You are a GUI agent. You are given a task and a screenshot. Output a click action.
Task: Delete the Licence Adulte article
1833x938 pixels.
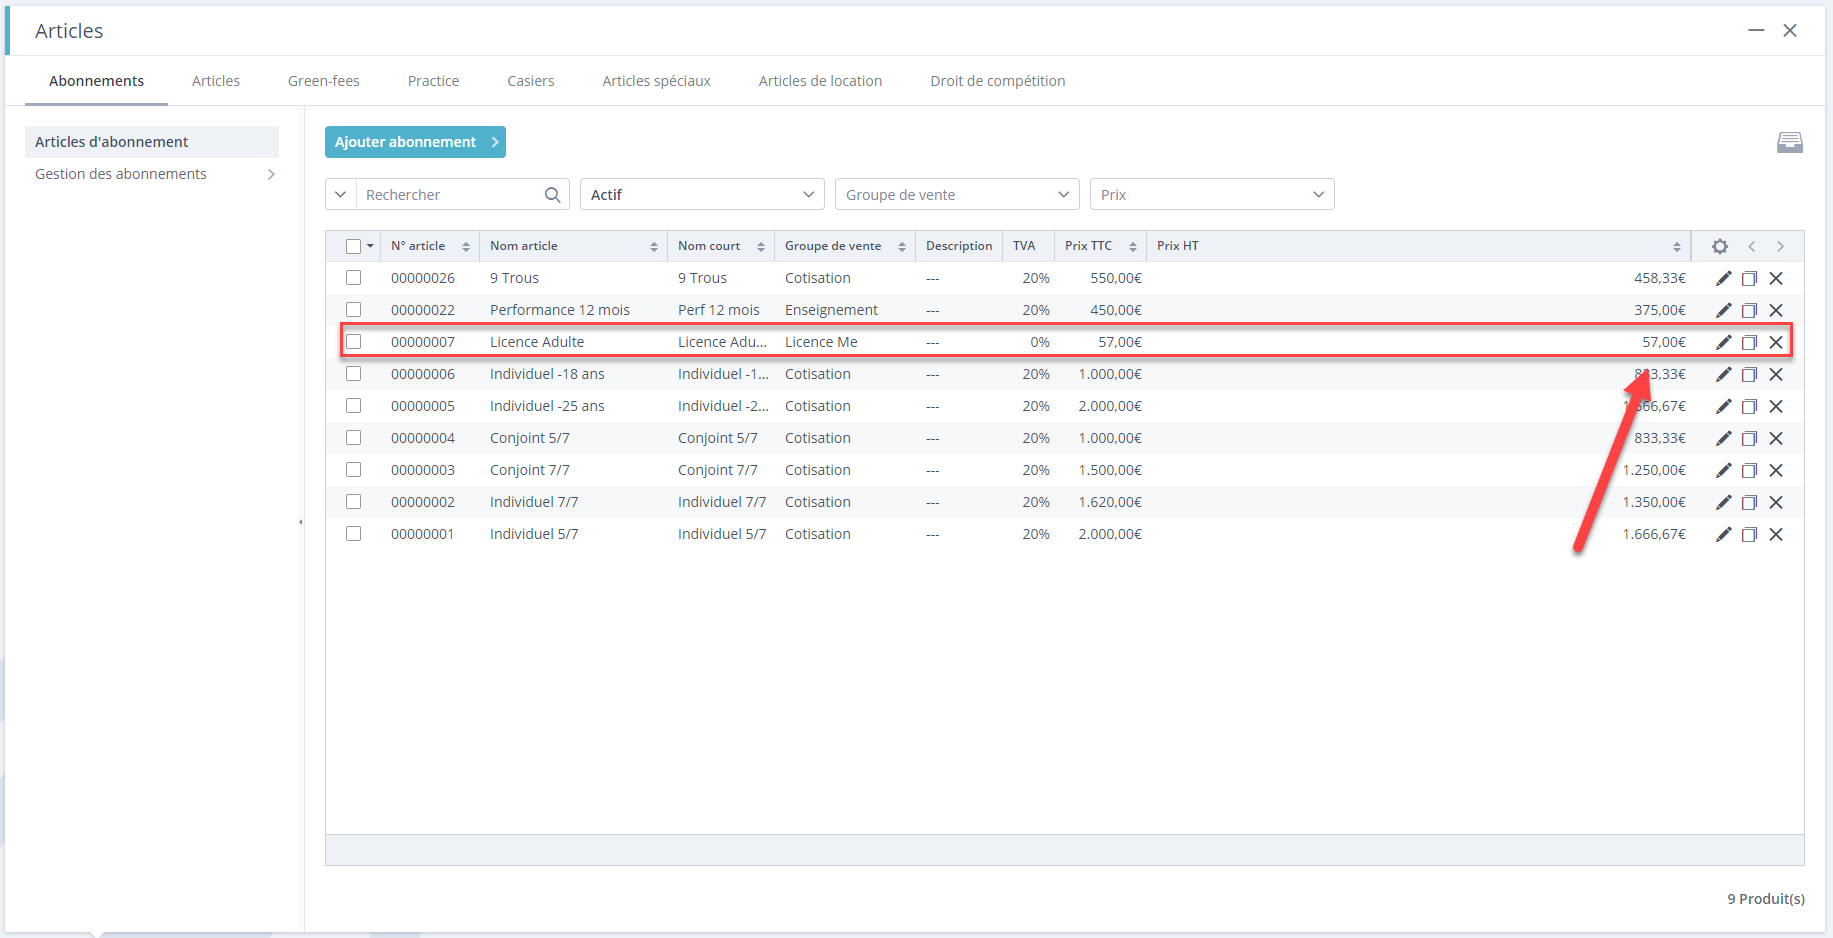(x=1776, y=342)
